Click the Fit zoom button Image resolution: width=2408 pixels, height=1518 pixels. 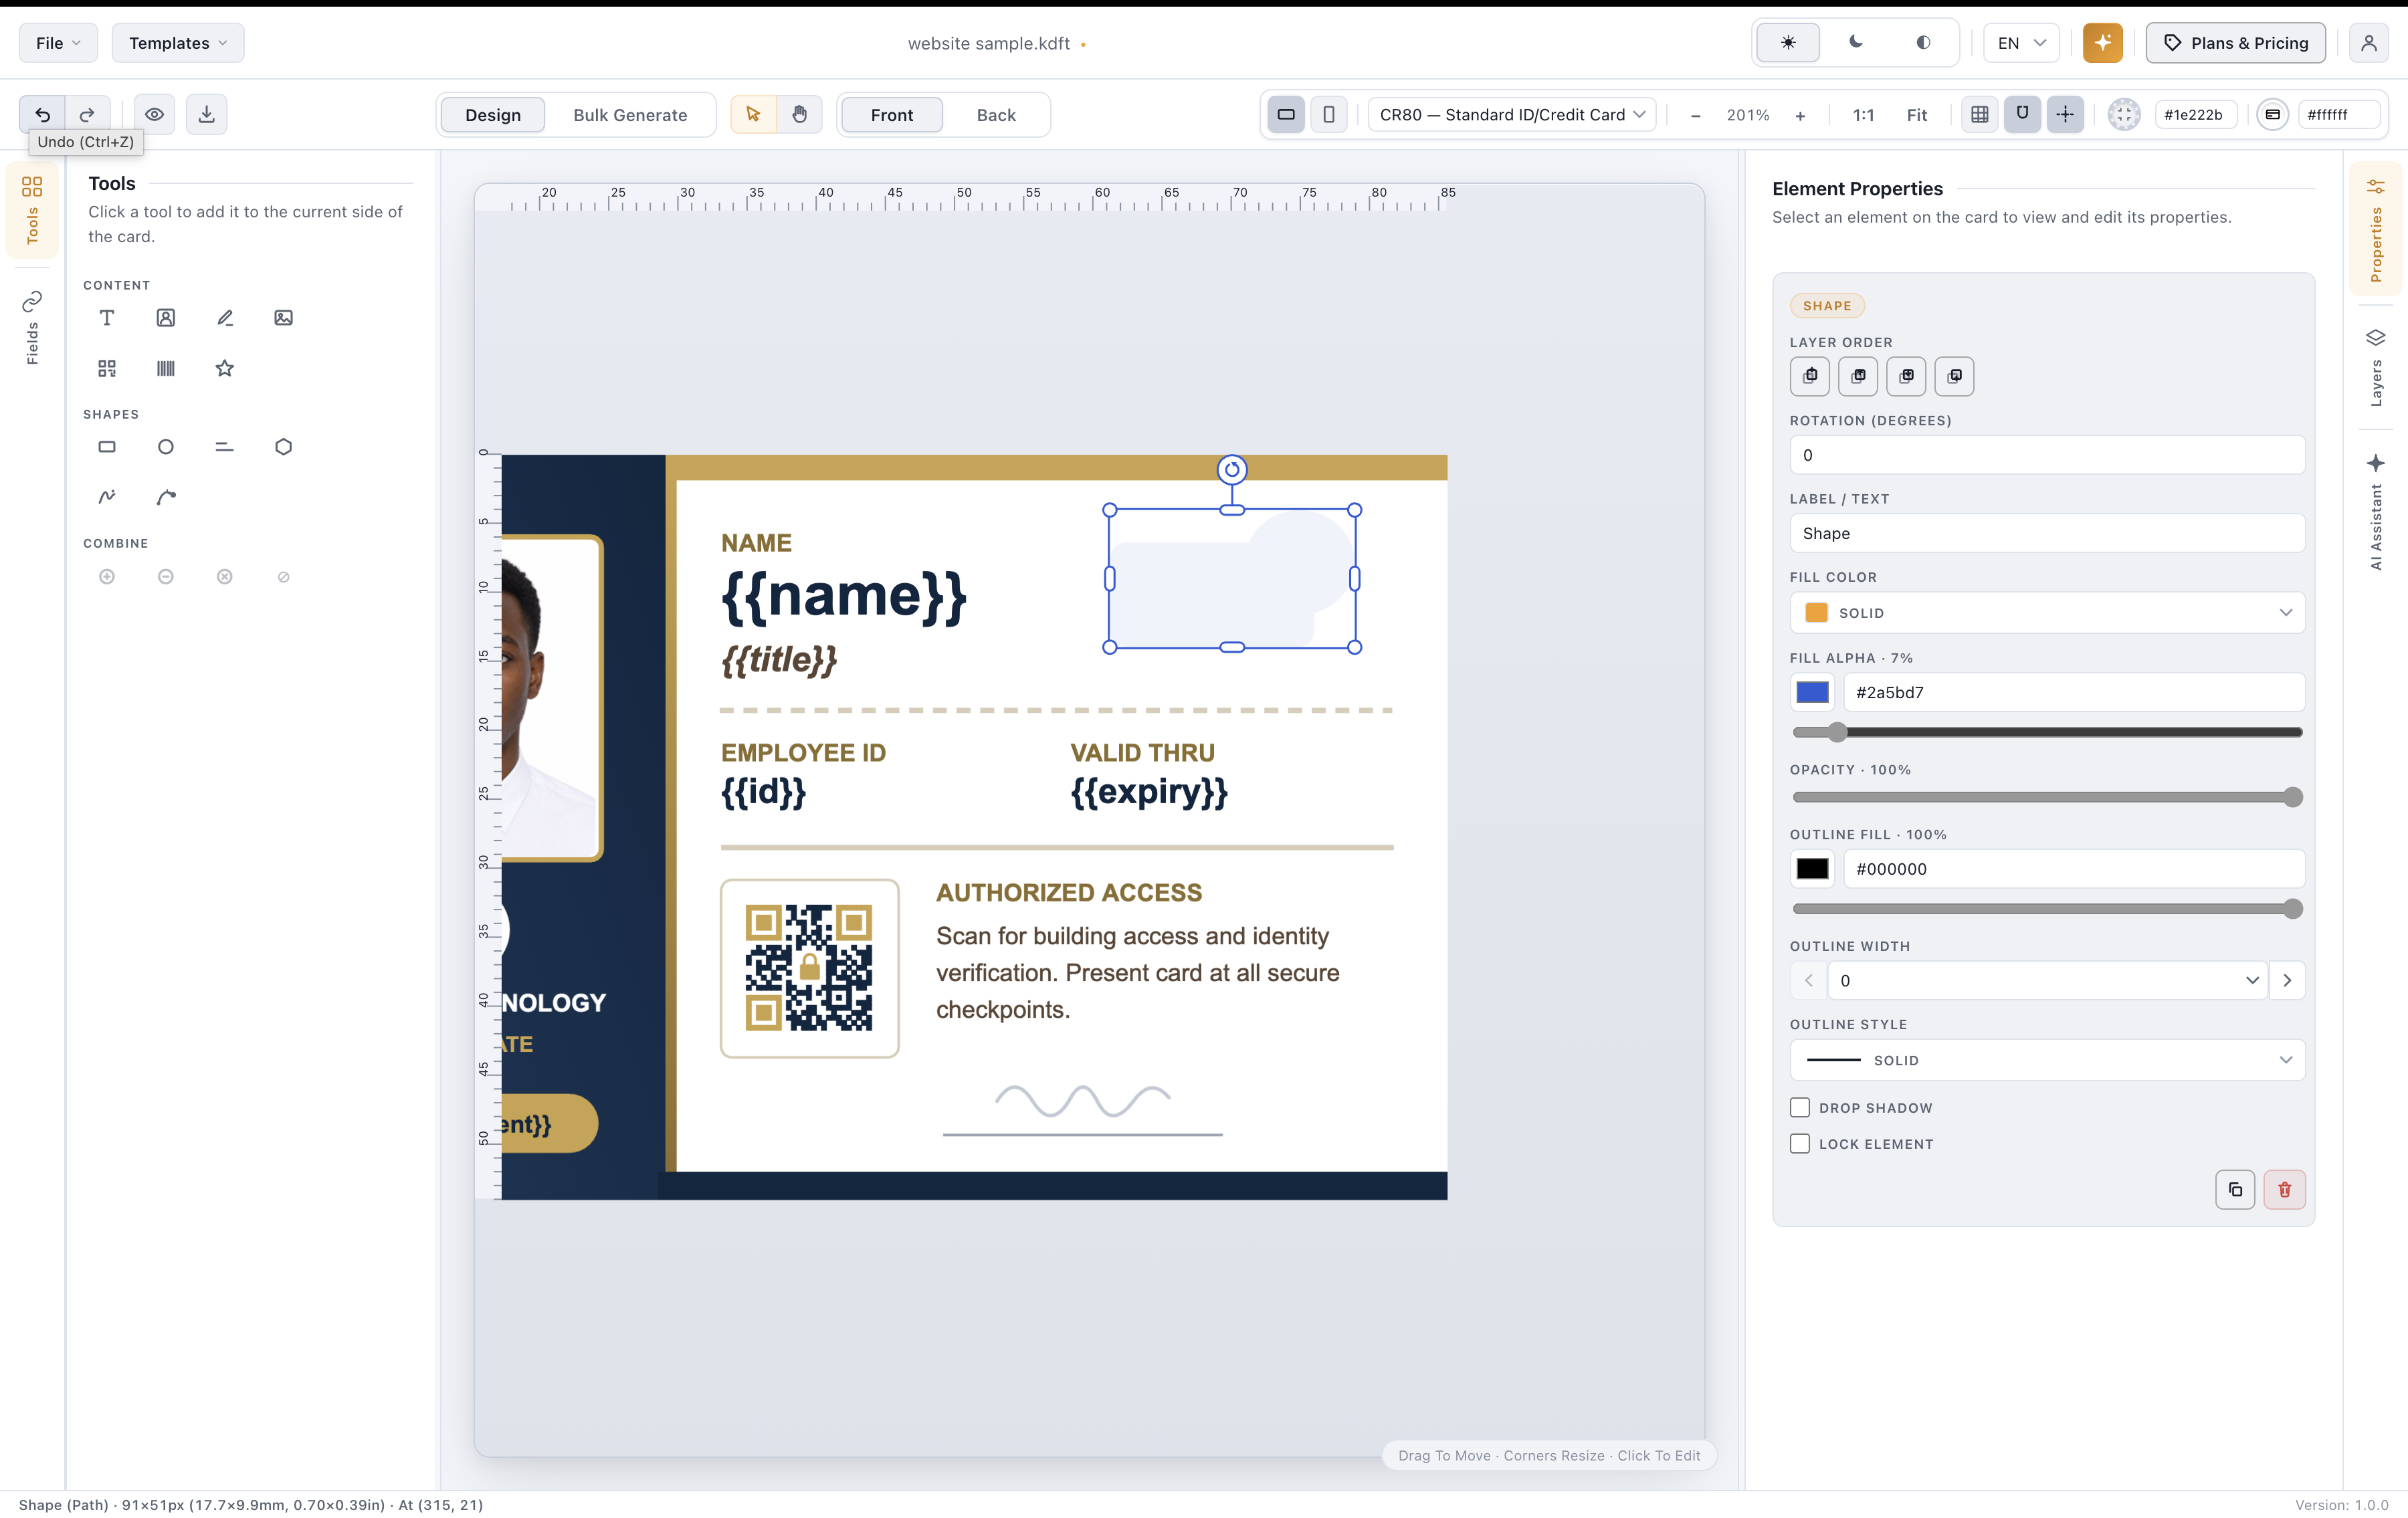coord(1917,115)
